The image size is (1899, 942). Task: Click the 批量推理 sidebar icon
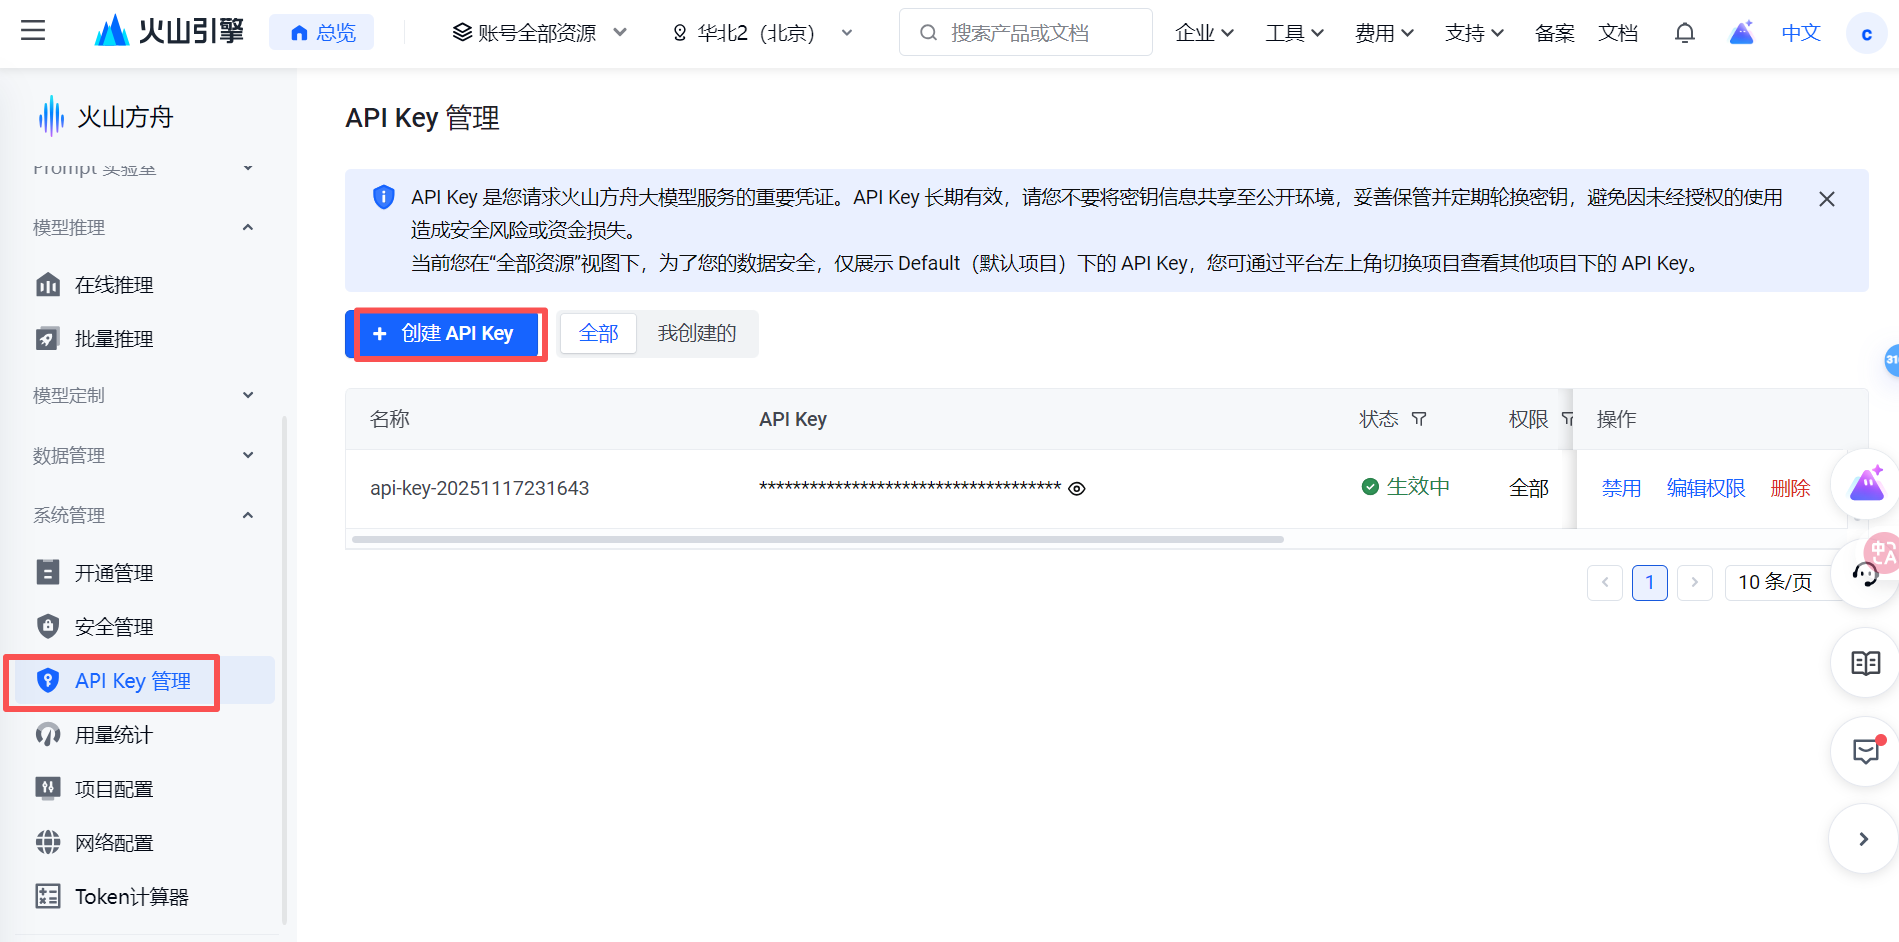click(48, 339)
